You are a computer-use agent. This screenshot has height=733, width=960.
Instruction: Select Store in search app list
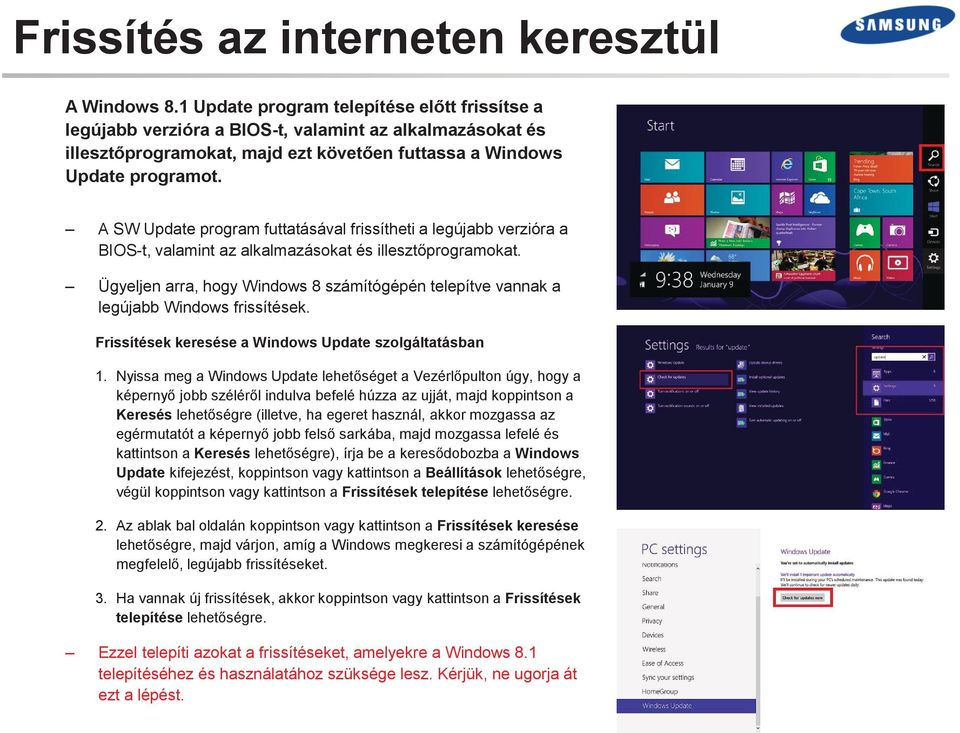(x=882, y=421)
